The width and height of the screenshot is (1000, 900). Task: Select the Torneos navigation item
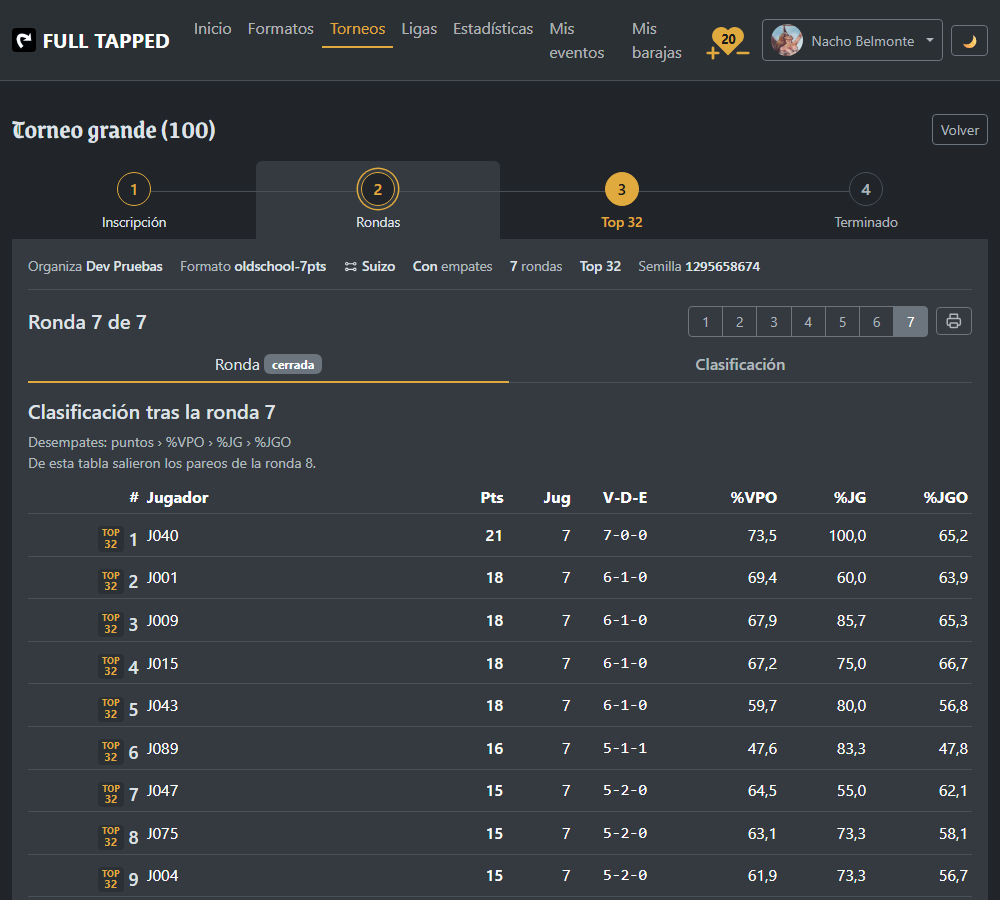click(357, 29)
